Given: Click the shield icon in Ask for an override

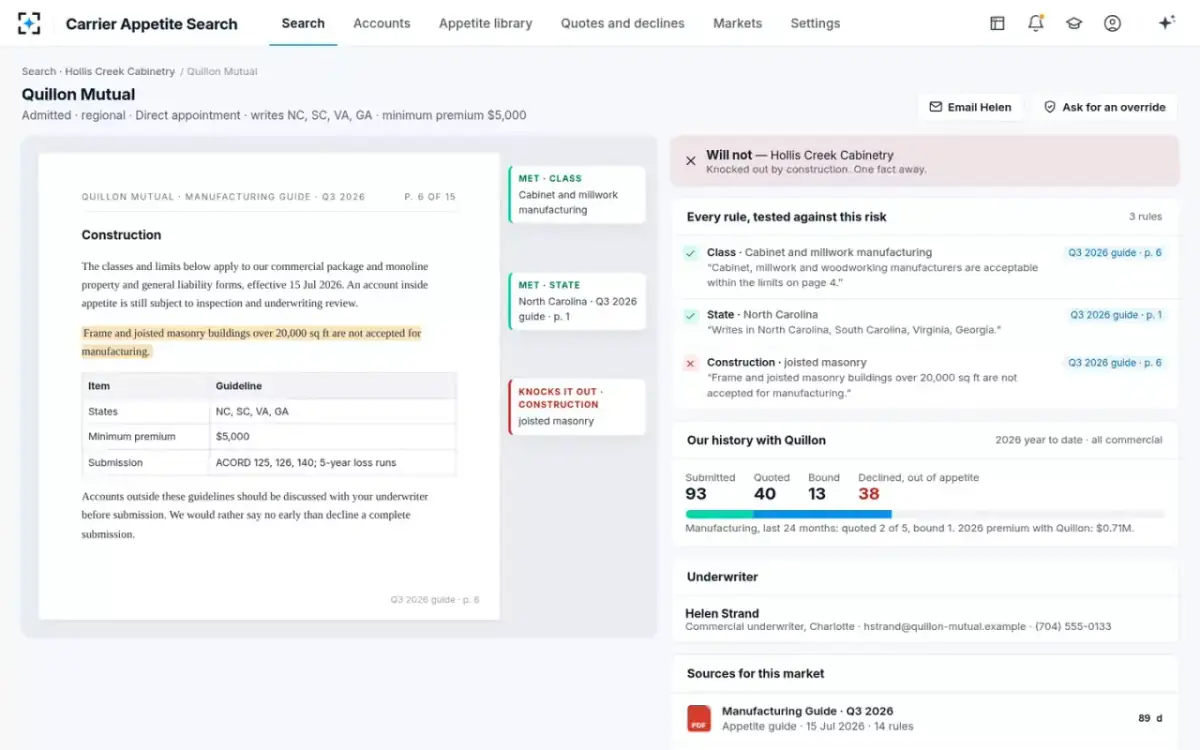Looking at the screenshot, I should point(1050,107).
